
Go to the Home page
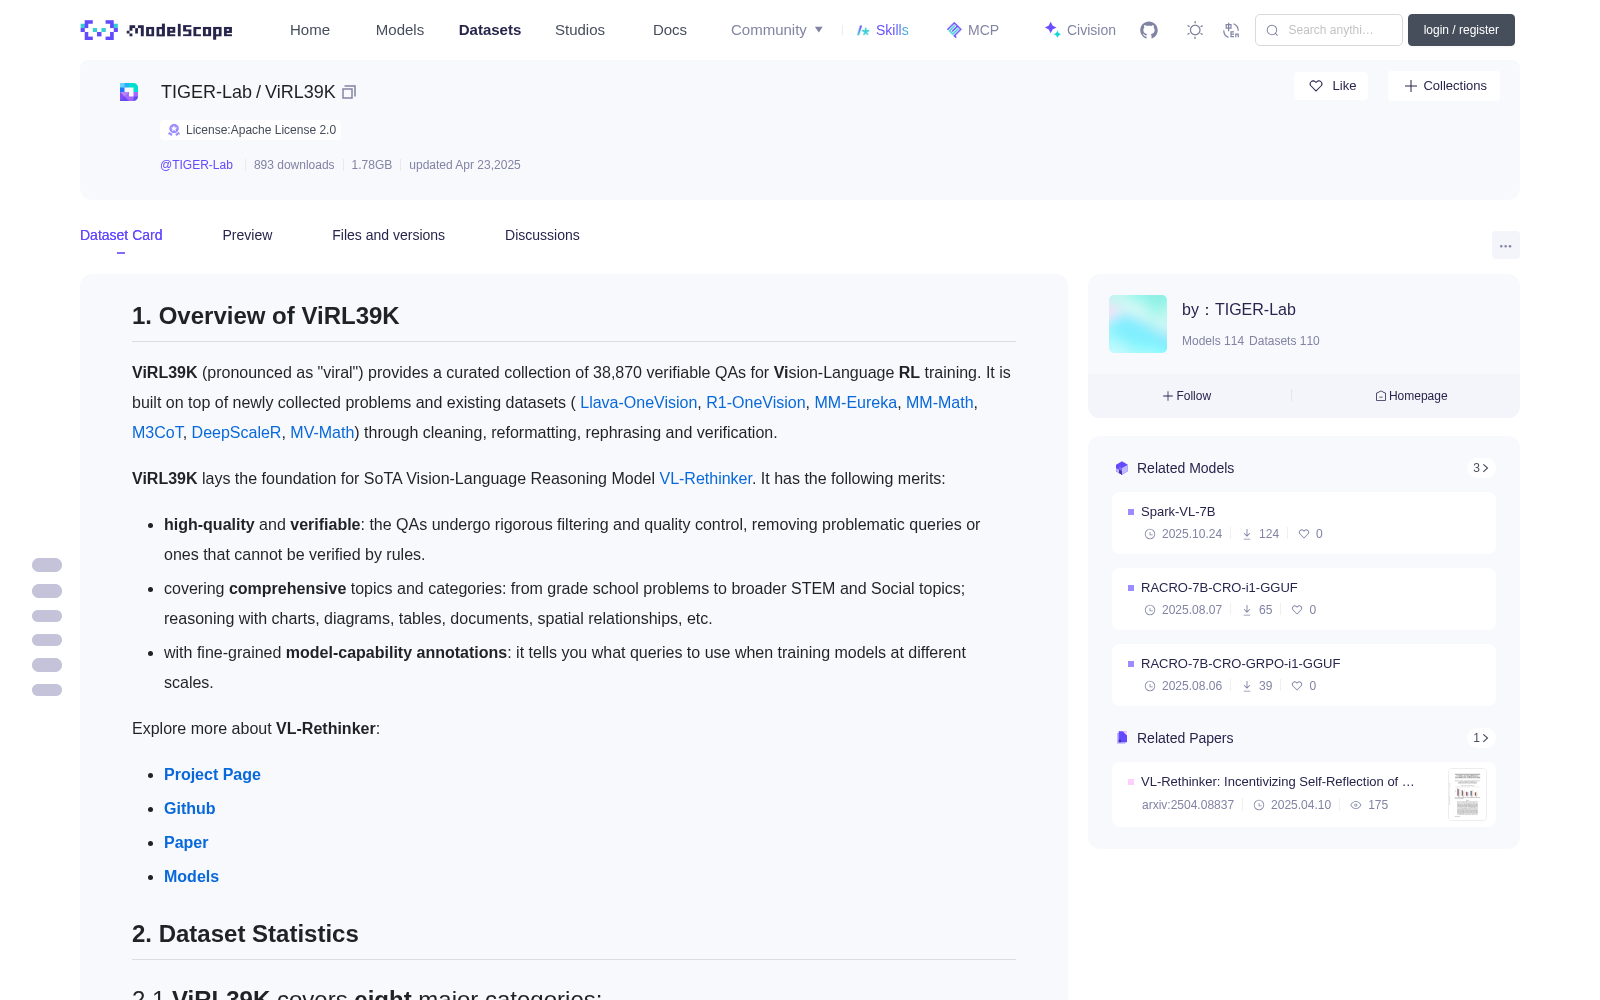tap(310, 30)
